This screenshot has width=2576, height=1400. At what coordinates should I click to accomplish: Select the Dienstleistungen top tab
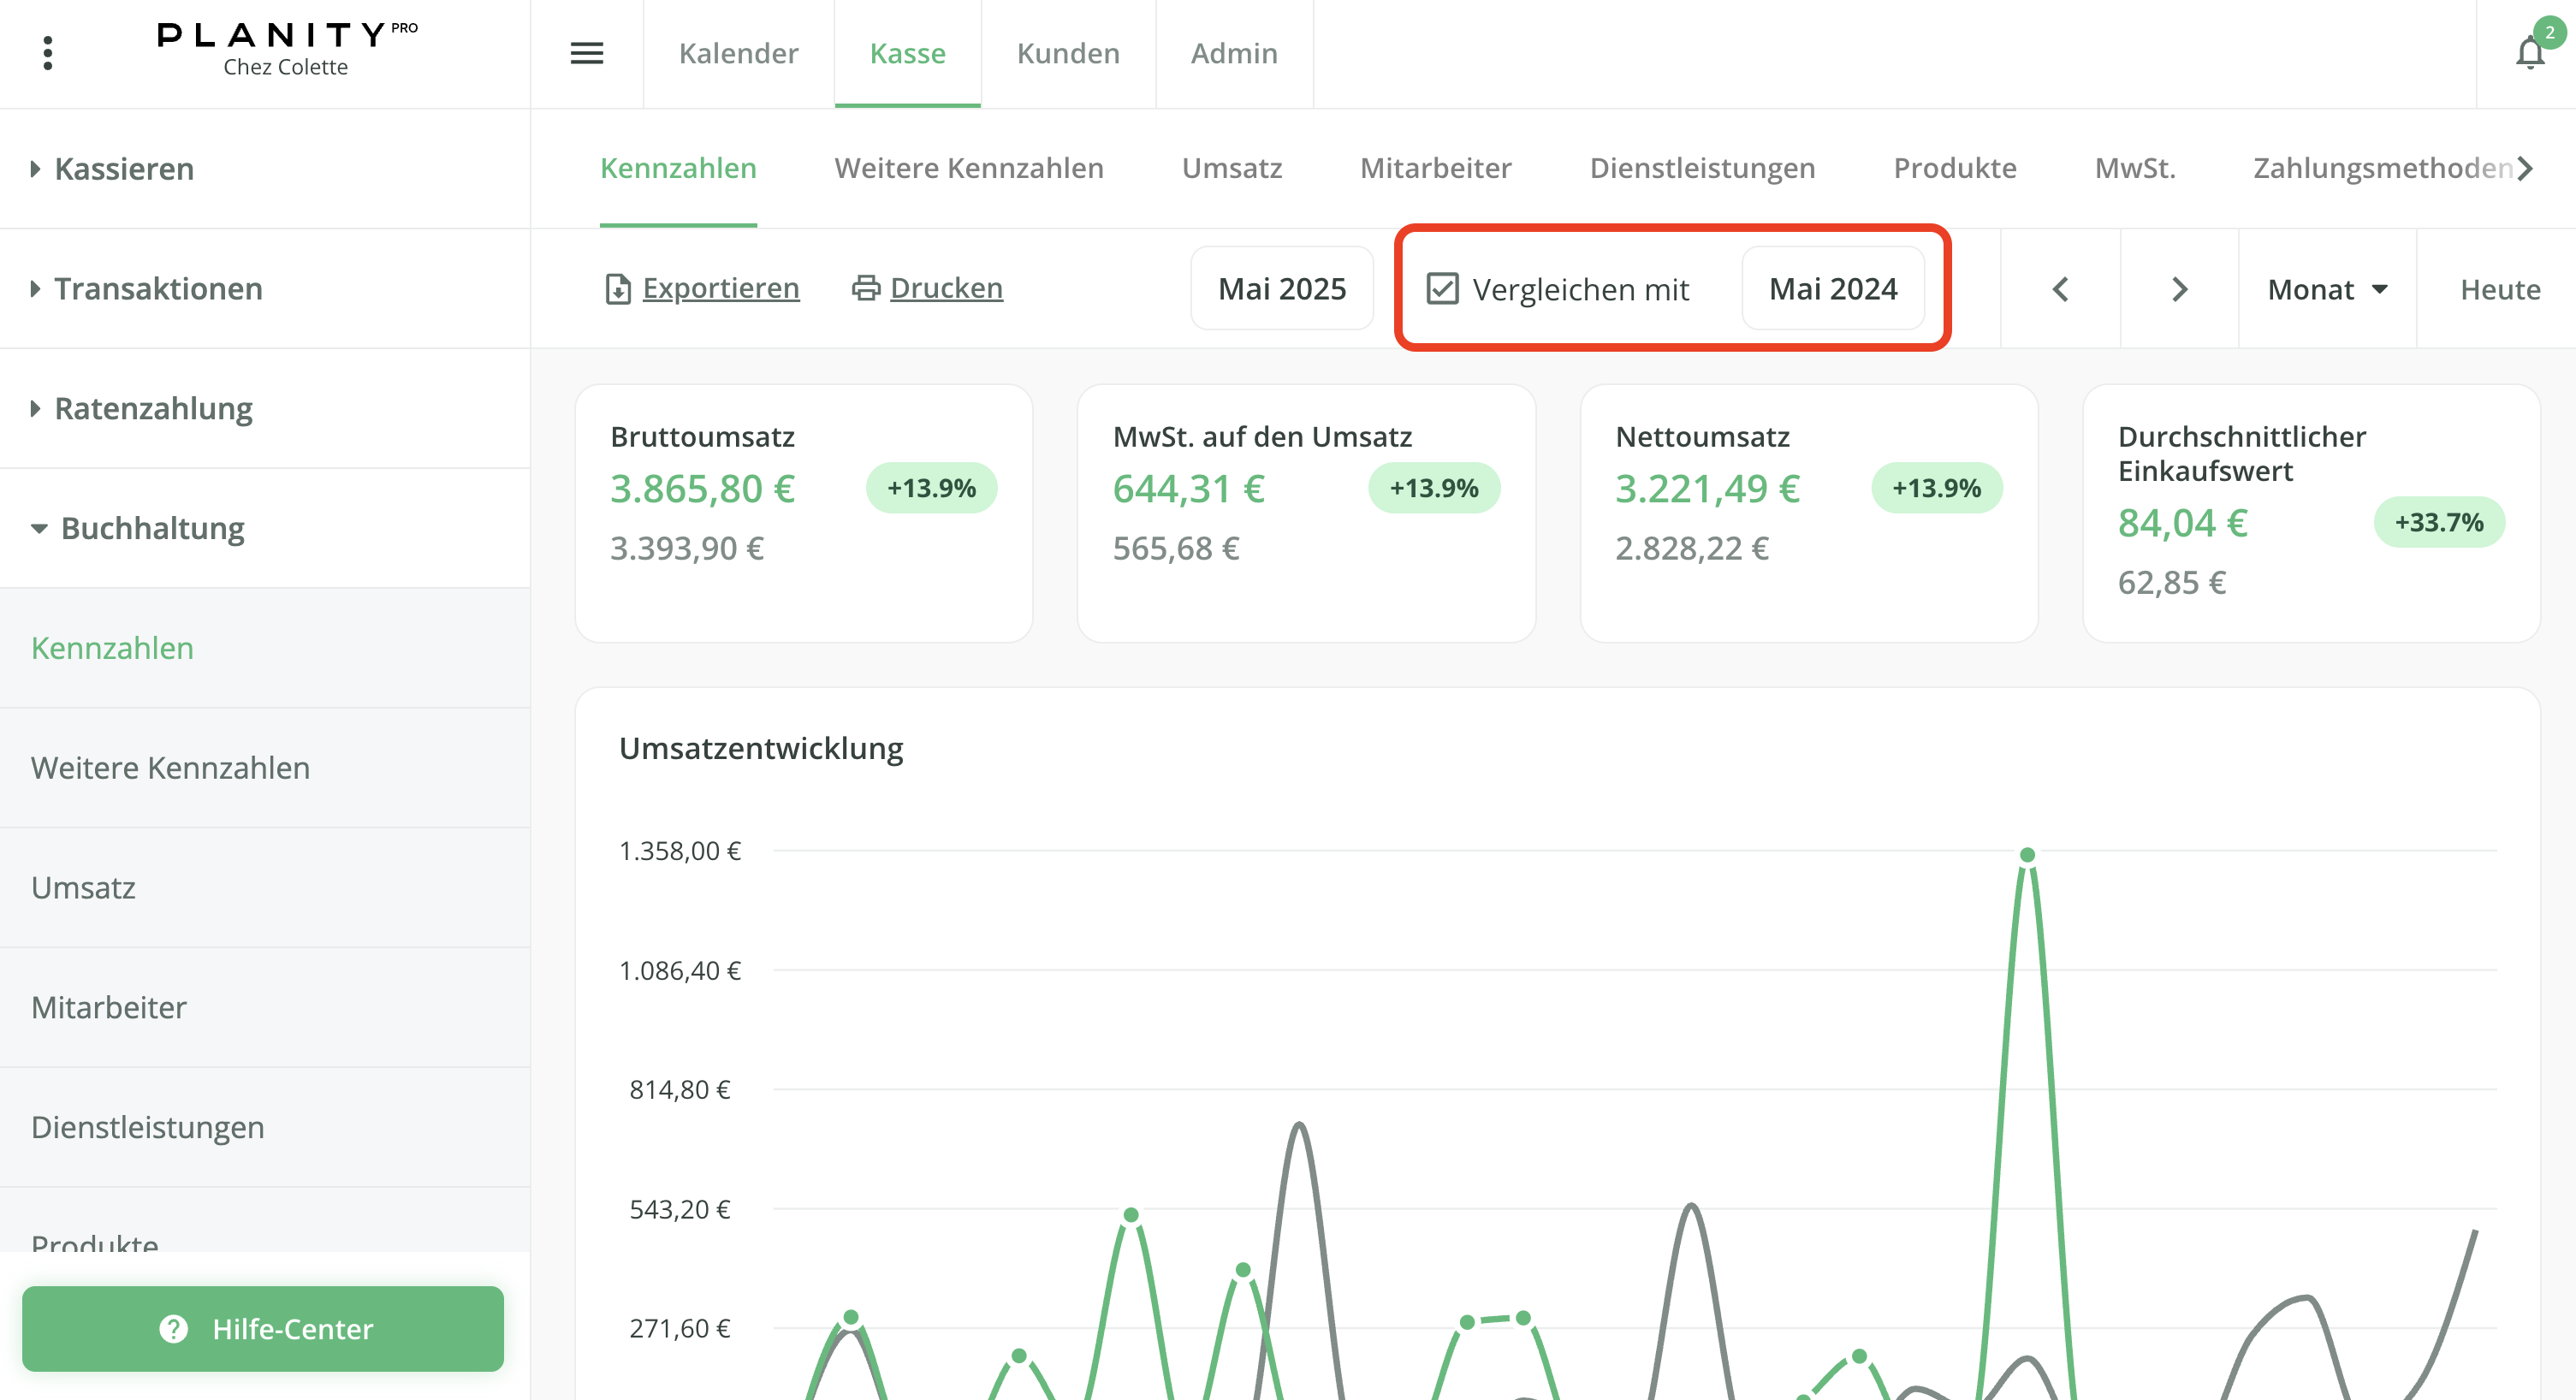(x=1702, y=168)
